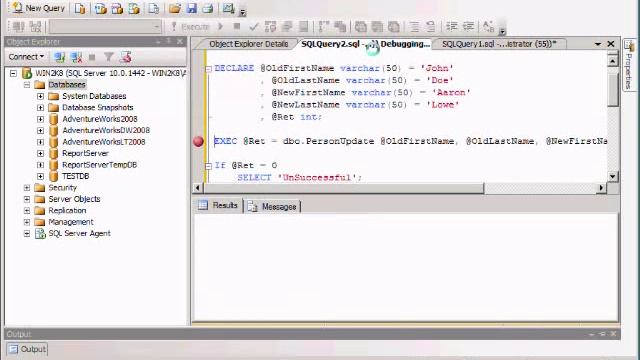Click the Results to File icon
This screenshot has width=640, height=360.
tap(394, 27)
